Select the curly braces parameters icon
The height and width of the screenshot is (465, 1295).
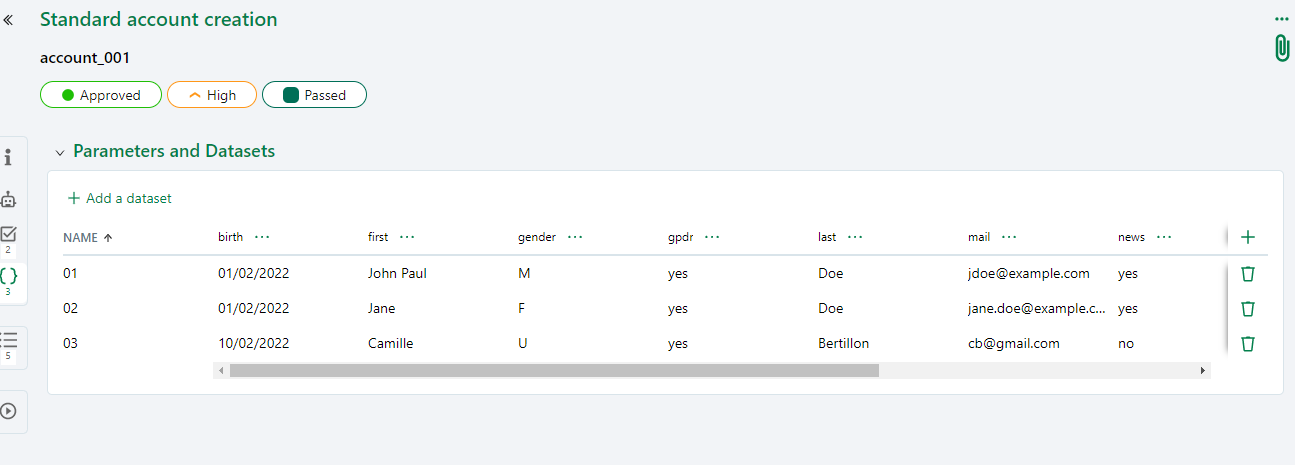tap(9, 276)
